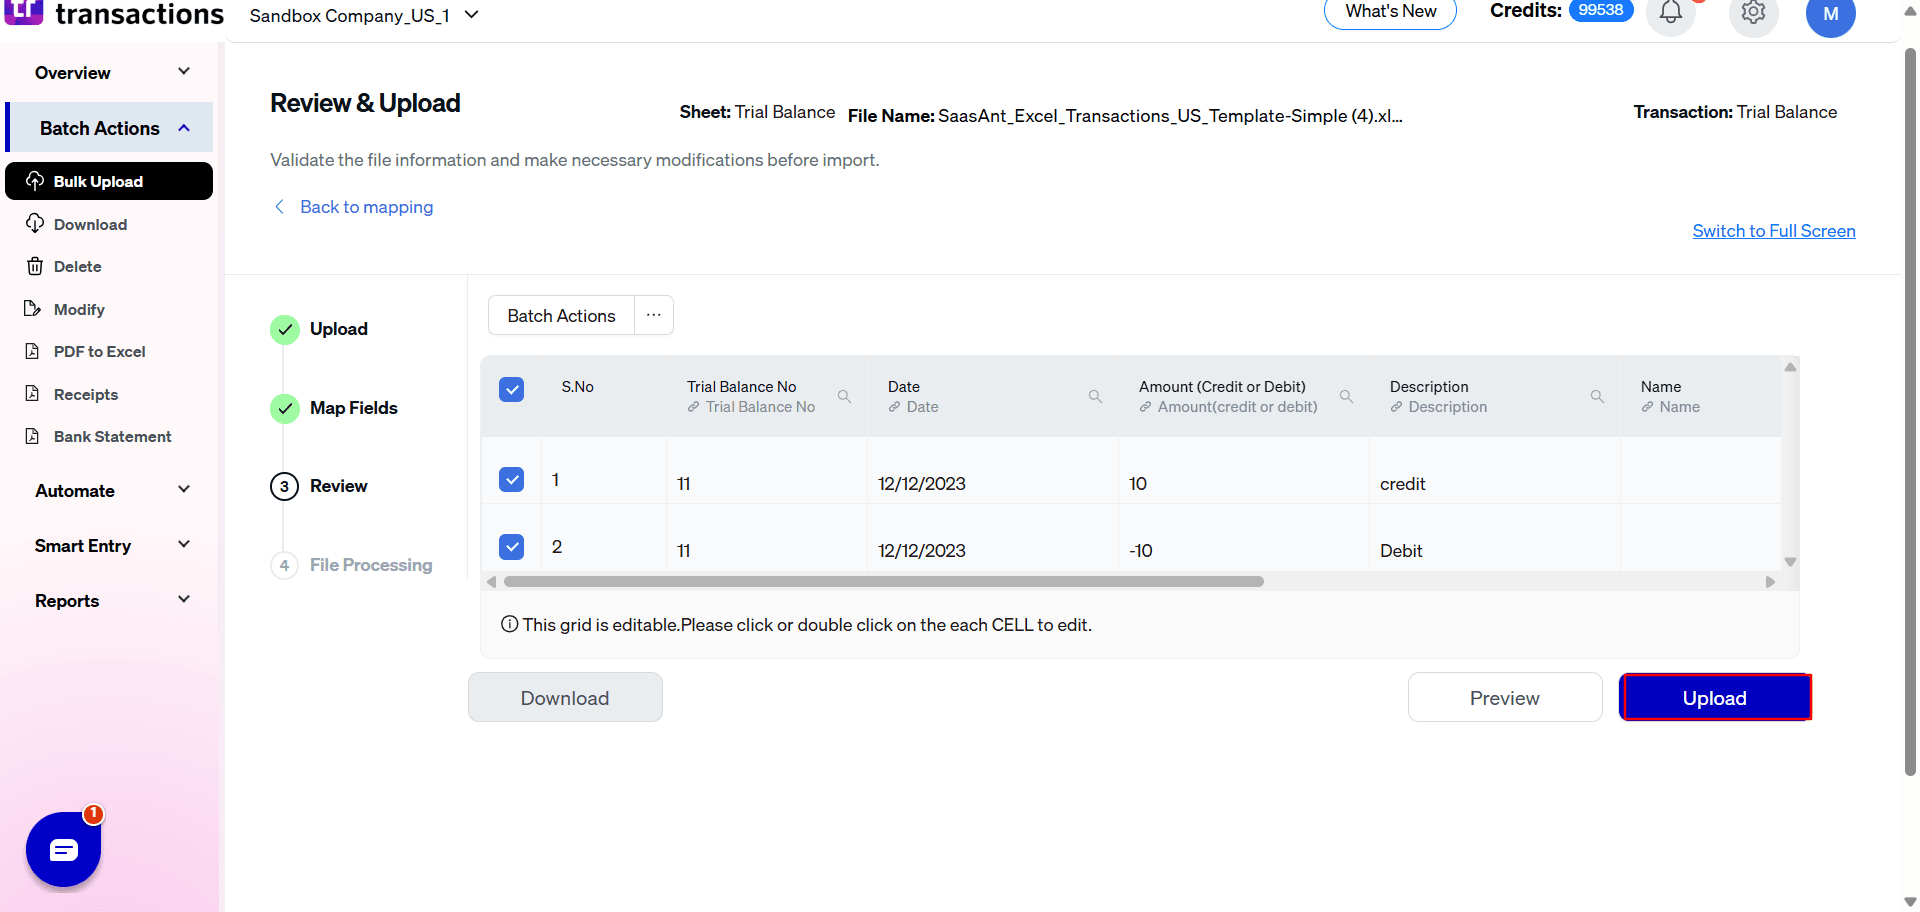Click the Bank Statement file icon
This screenshot has height=912, width=1920.
33,436
